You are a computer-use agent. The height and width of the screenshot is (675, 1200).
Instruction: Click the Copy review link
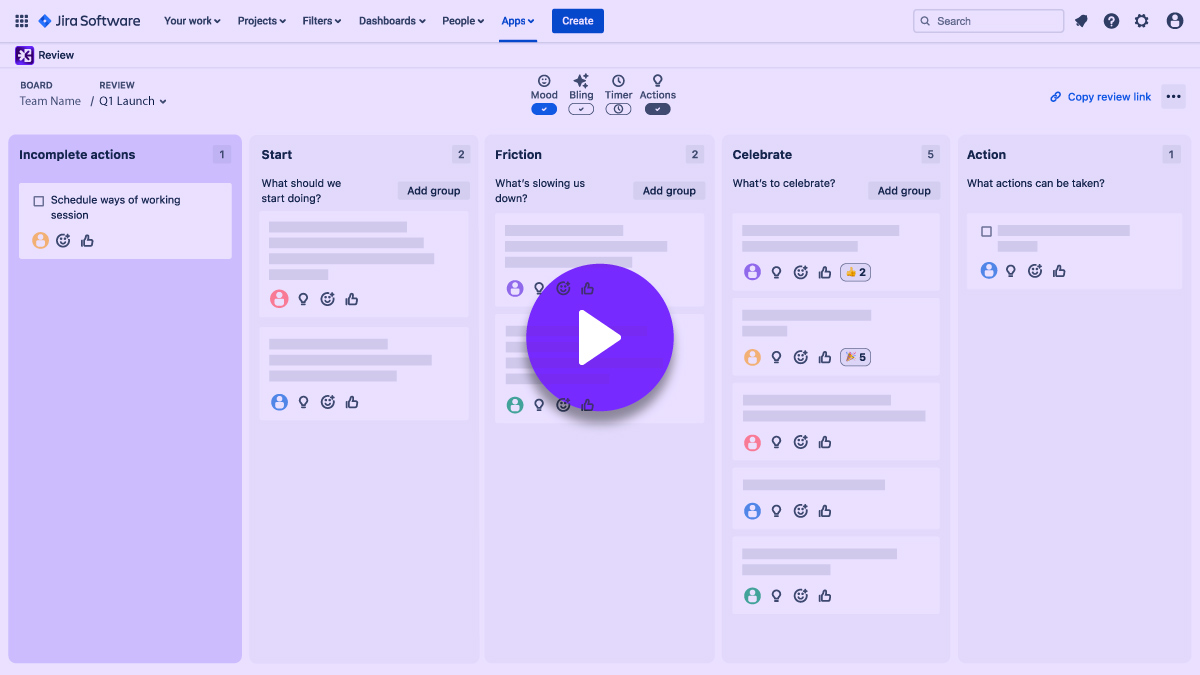(x=1100, y=96)
